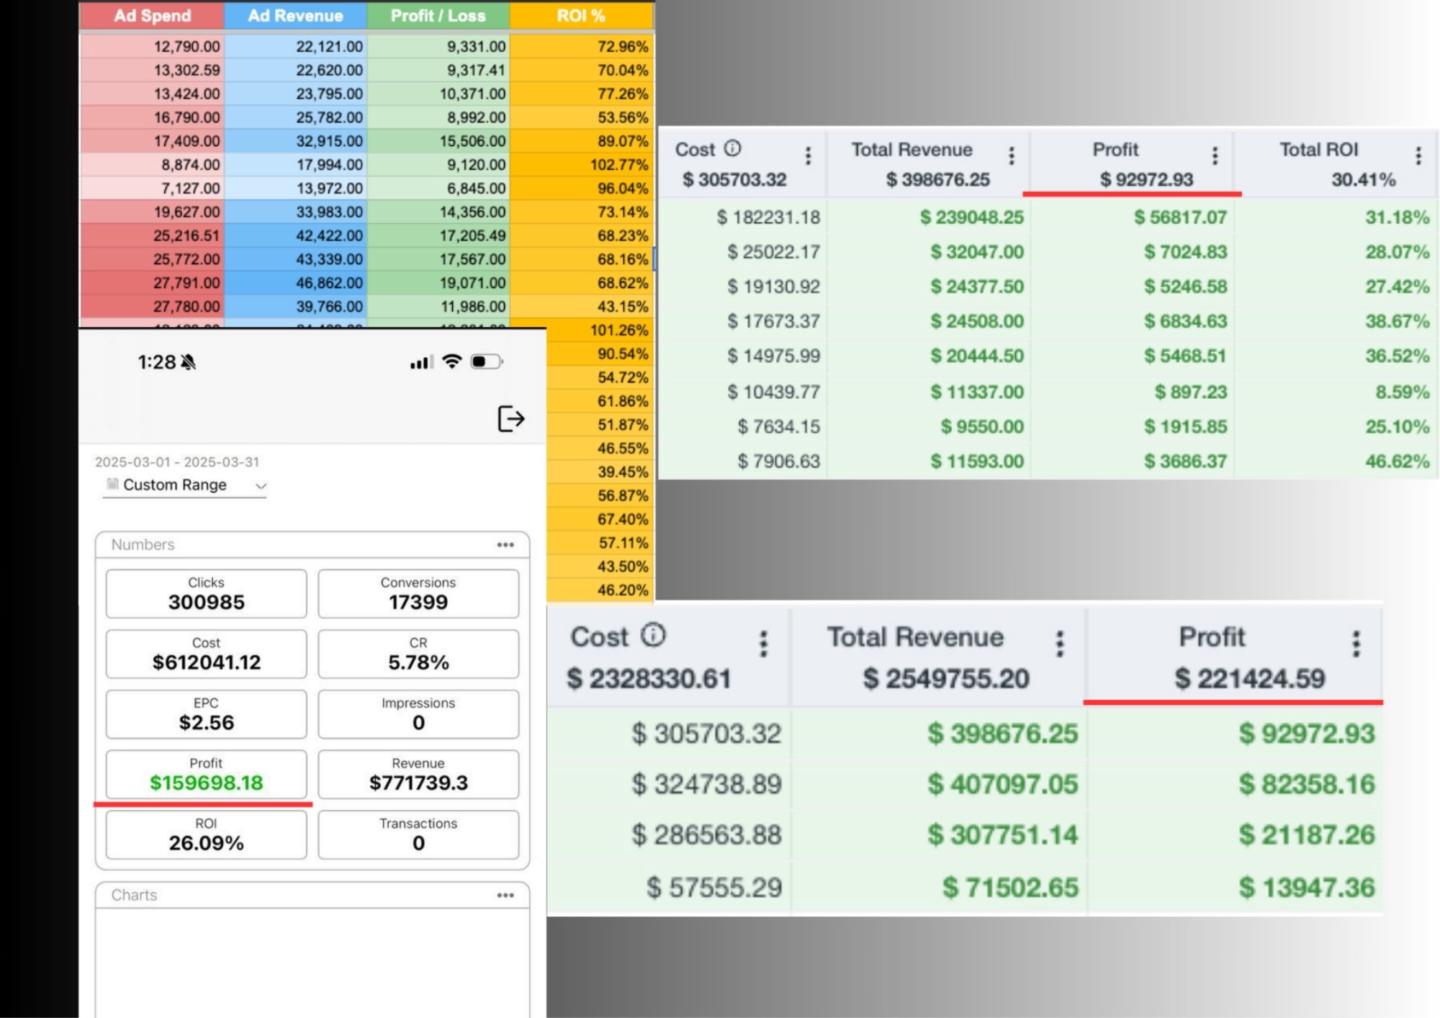
Task: Tap the Revenue $771739.3 card
Action: click(x=418, y=774)
